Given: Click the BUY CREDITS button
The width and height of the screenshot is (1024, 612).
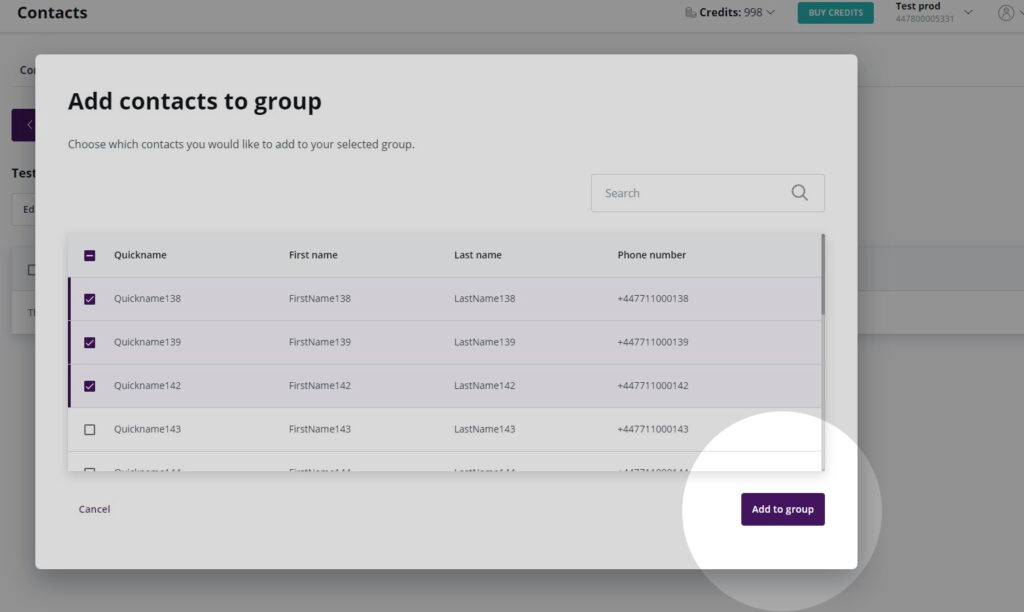Looking at the screenshot, I should [x=835, y=12].
